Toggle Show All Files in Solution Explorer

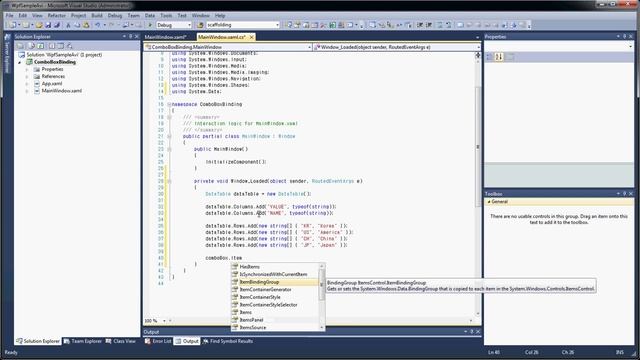[31, 46]
